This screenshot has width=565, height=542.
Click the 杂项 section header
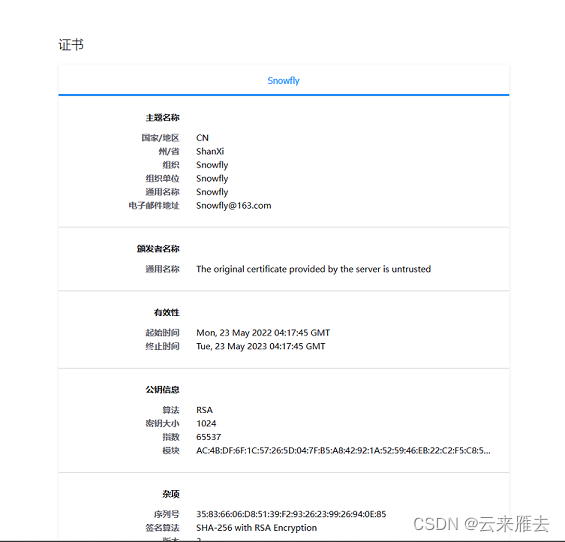pos(171,494)
